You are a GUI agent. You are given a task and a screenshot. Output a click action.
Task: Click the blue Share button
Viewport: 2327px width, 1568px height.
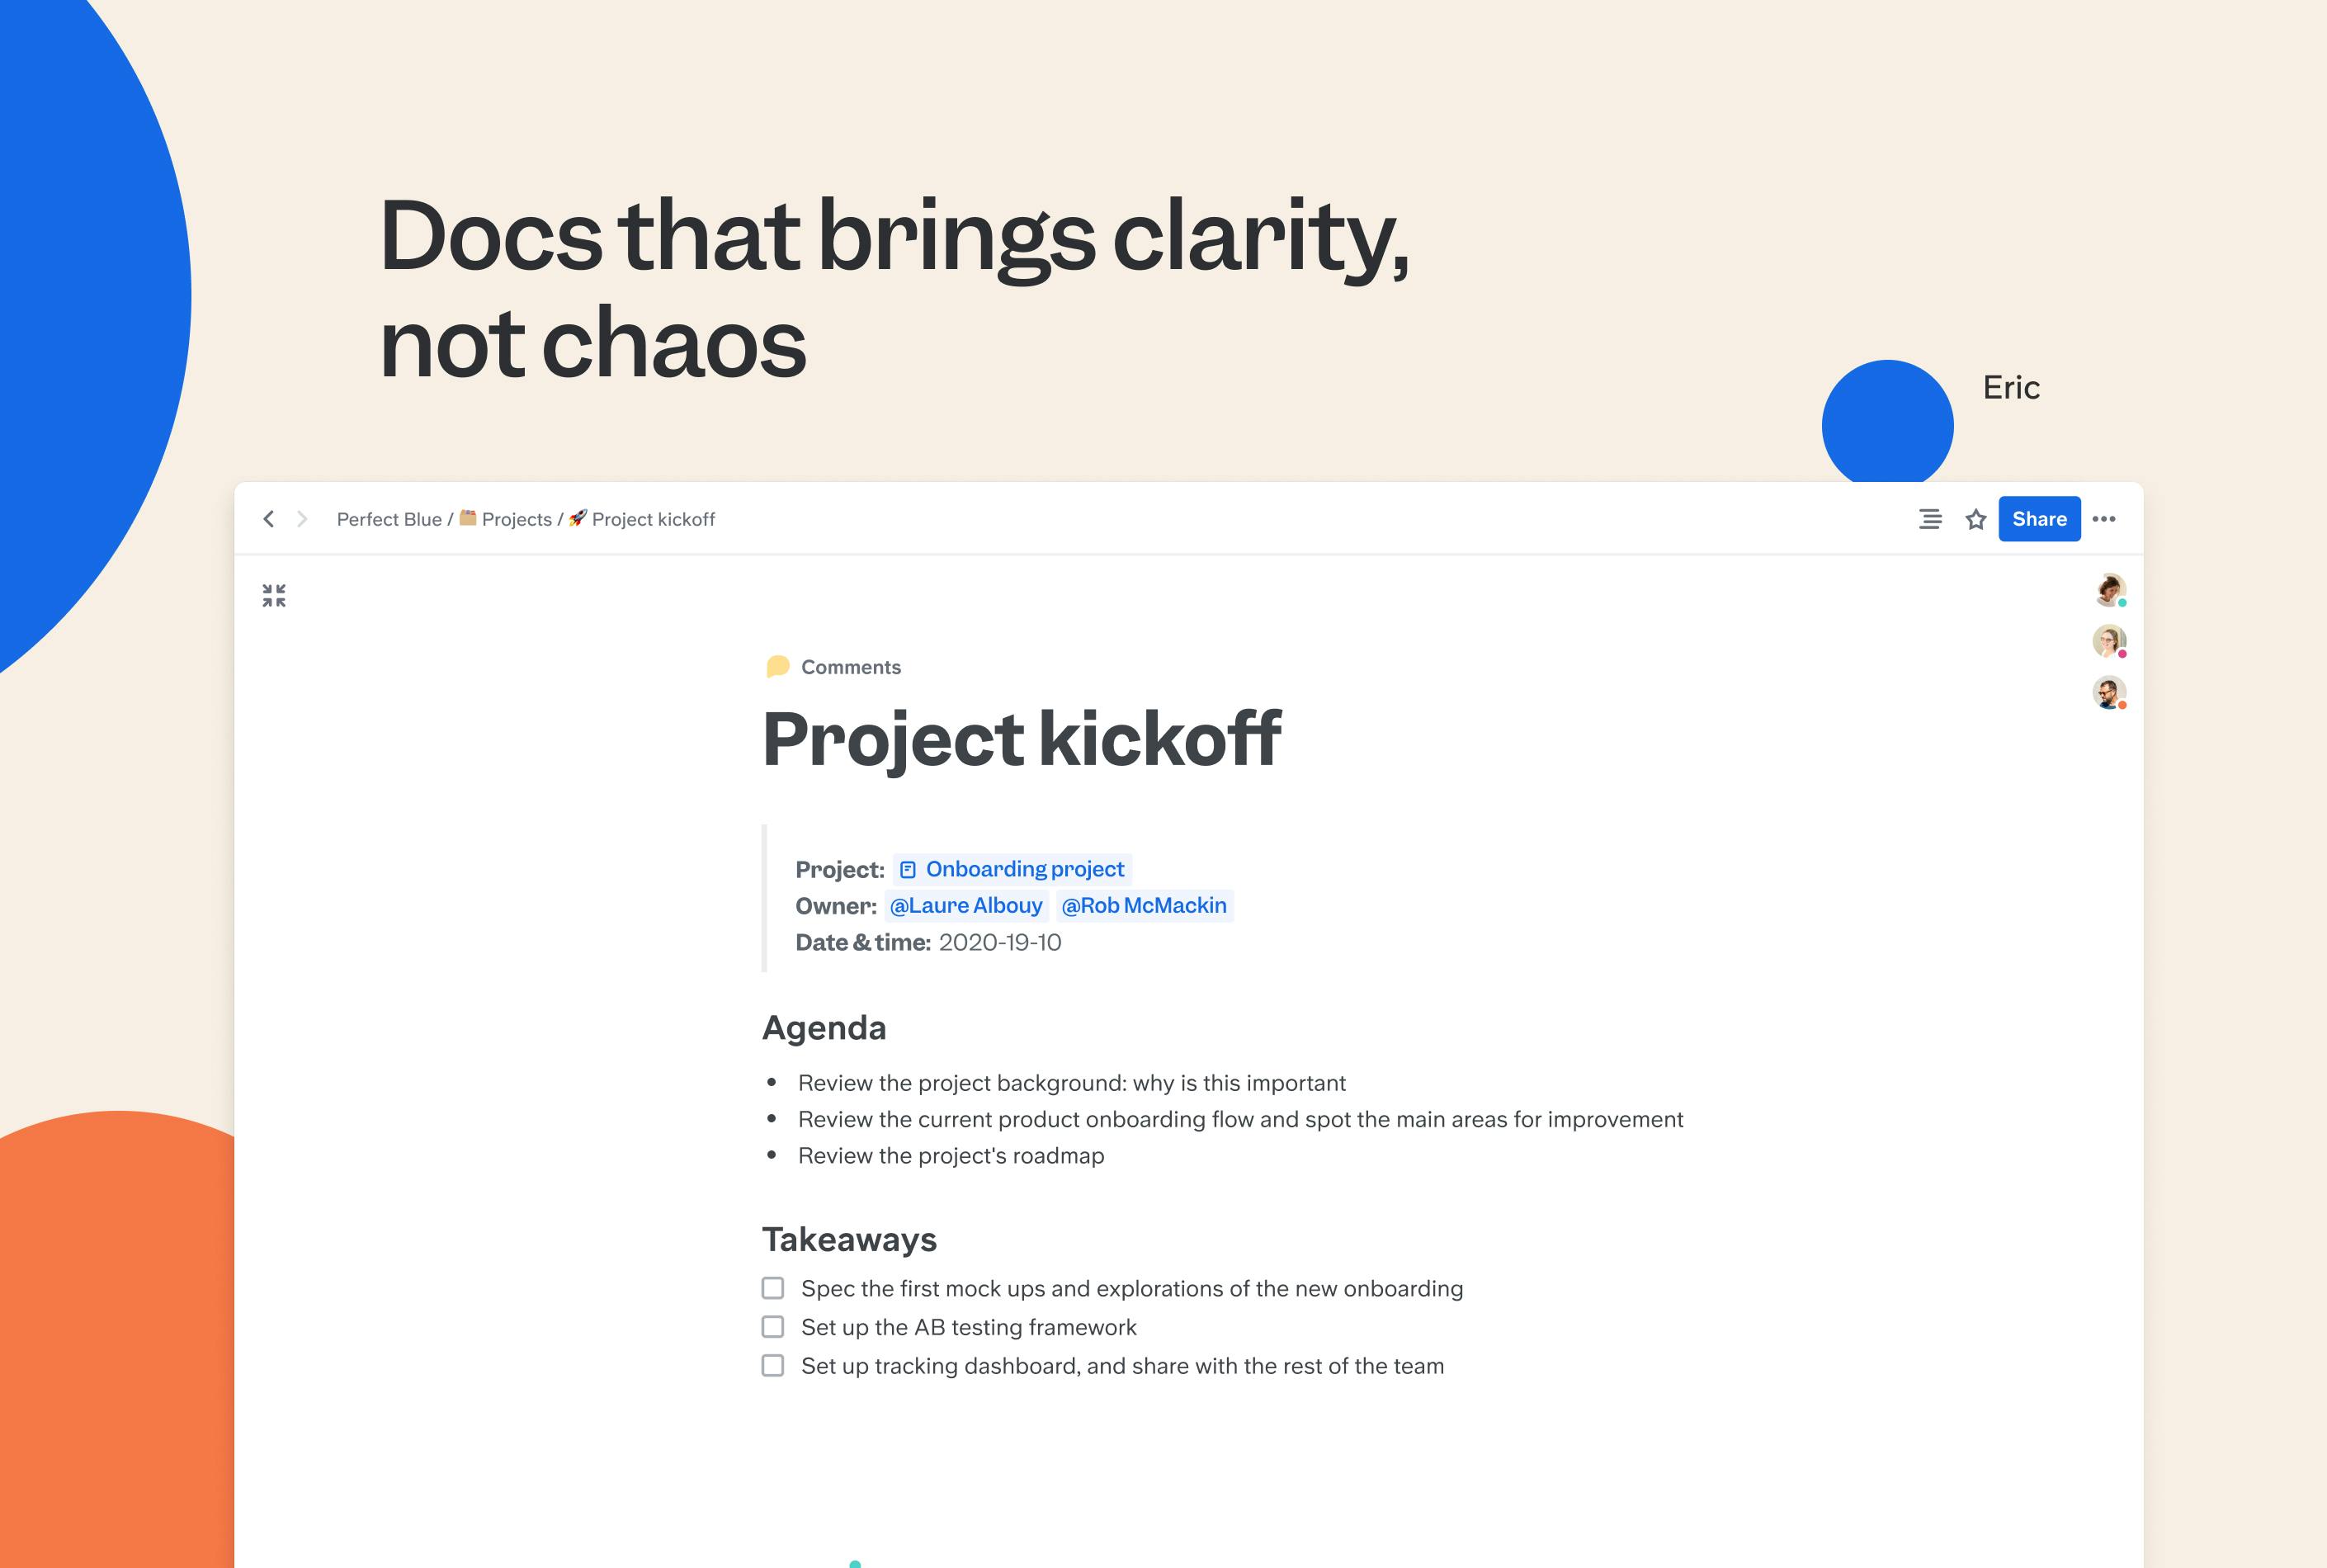click(x=2039, y=519)
